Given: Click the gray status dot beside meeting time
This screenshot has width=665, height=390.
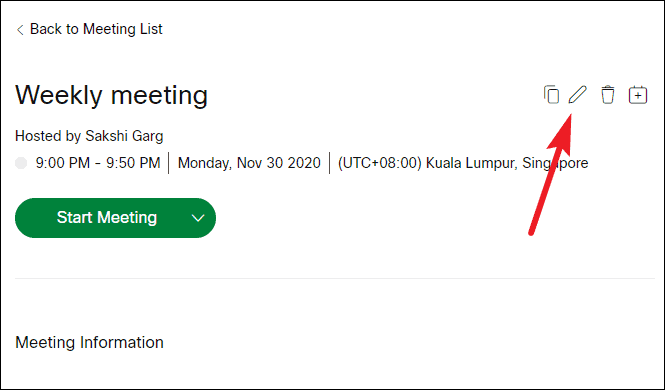Looking at the screenshot, I should pyautogui.click(x=21, y=163).
